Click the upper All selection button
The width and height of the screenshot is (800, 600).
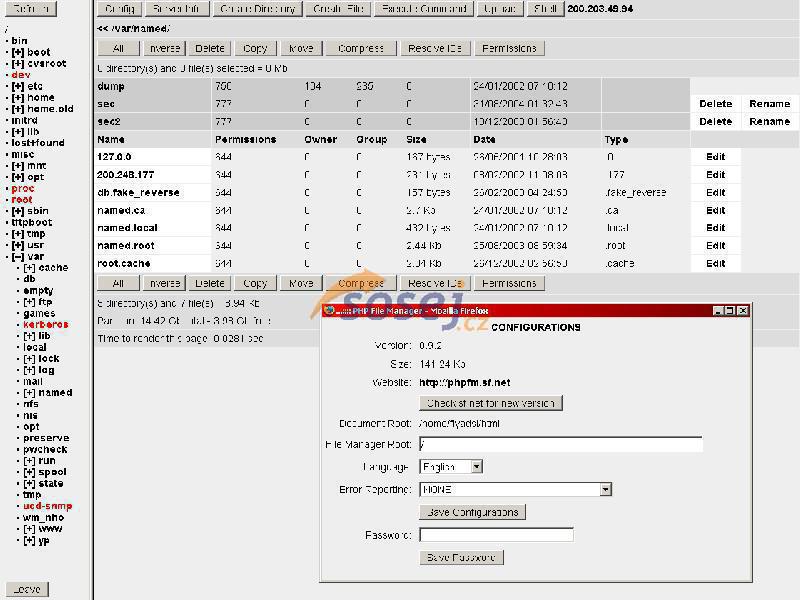tap(118, 48)
